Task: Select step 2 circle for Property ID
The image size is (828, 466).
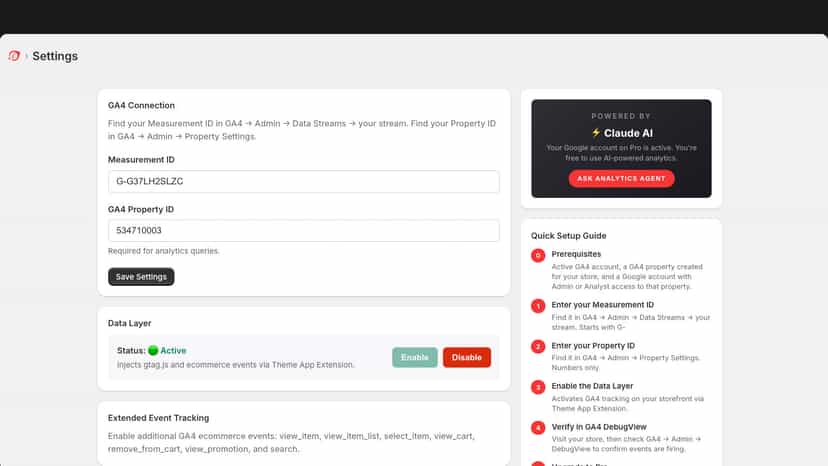Action: coord(538,347)
